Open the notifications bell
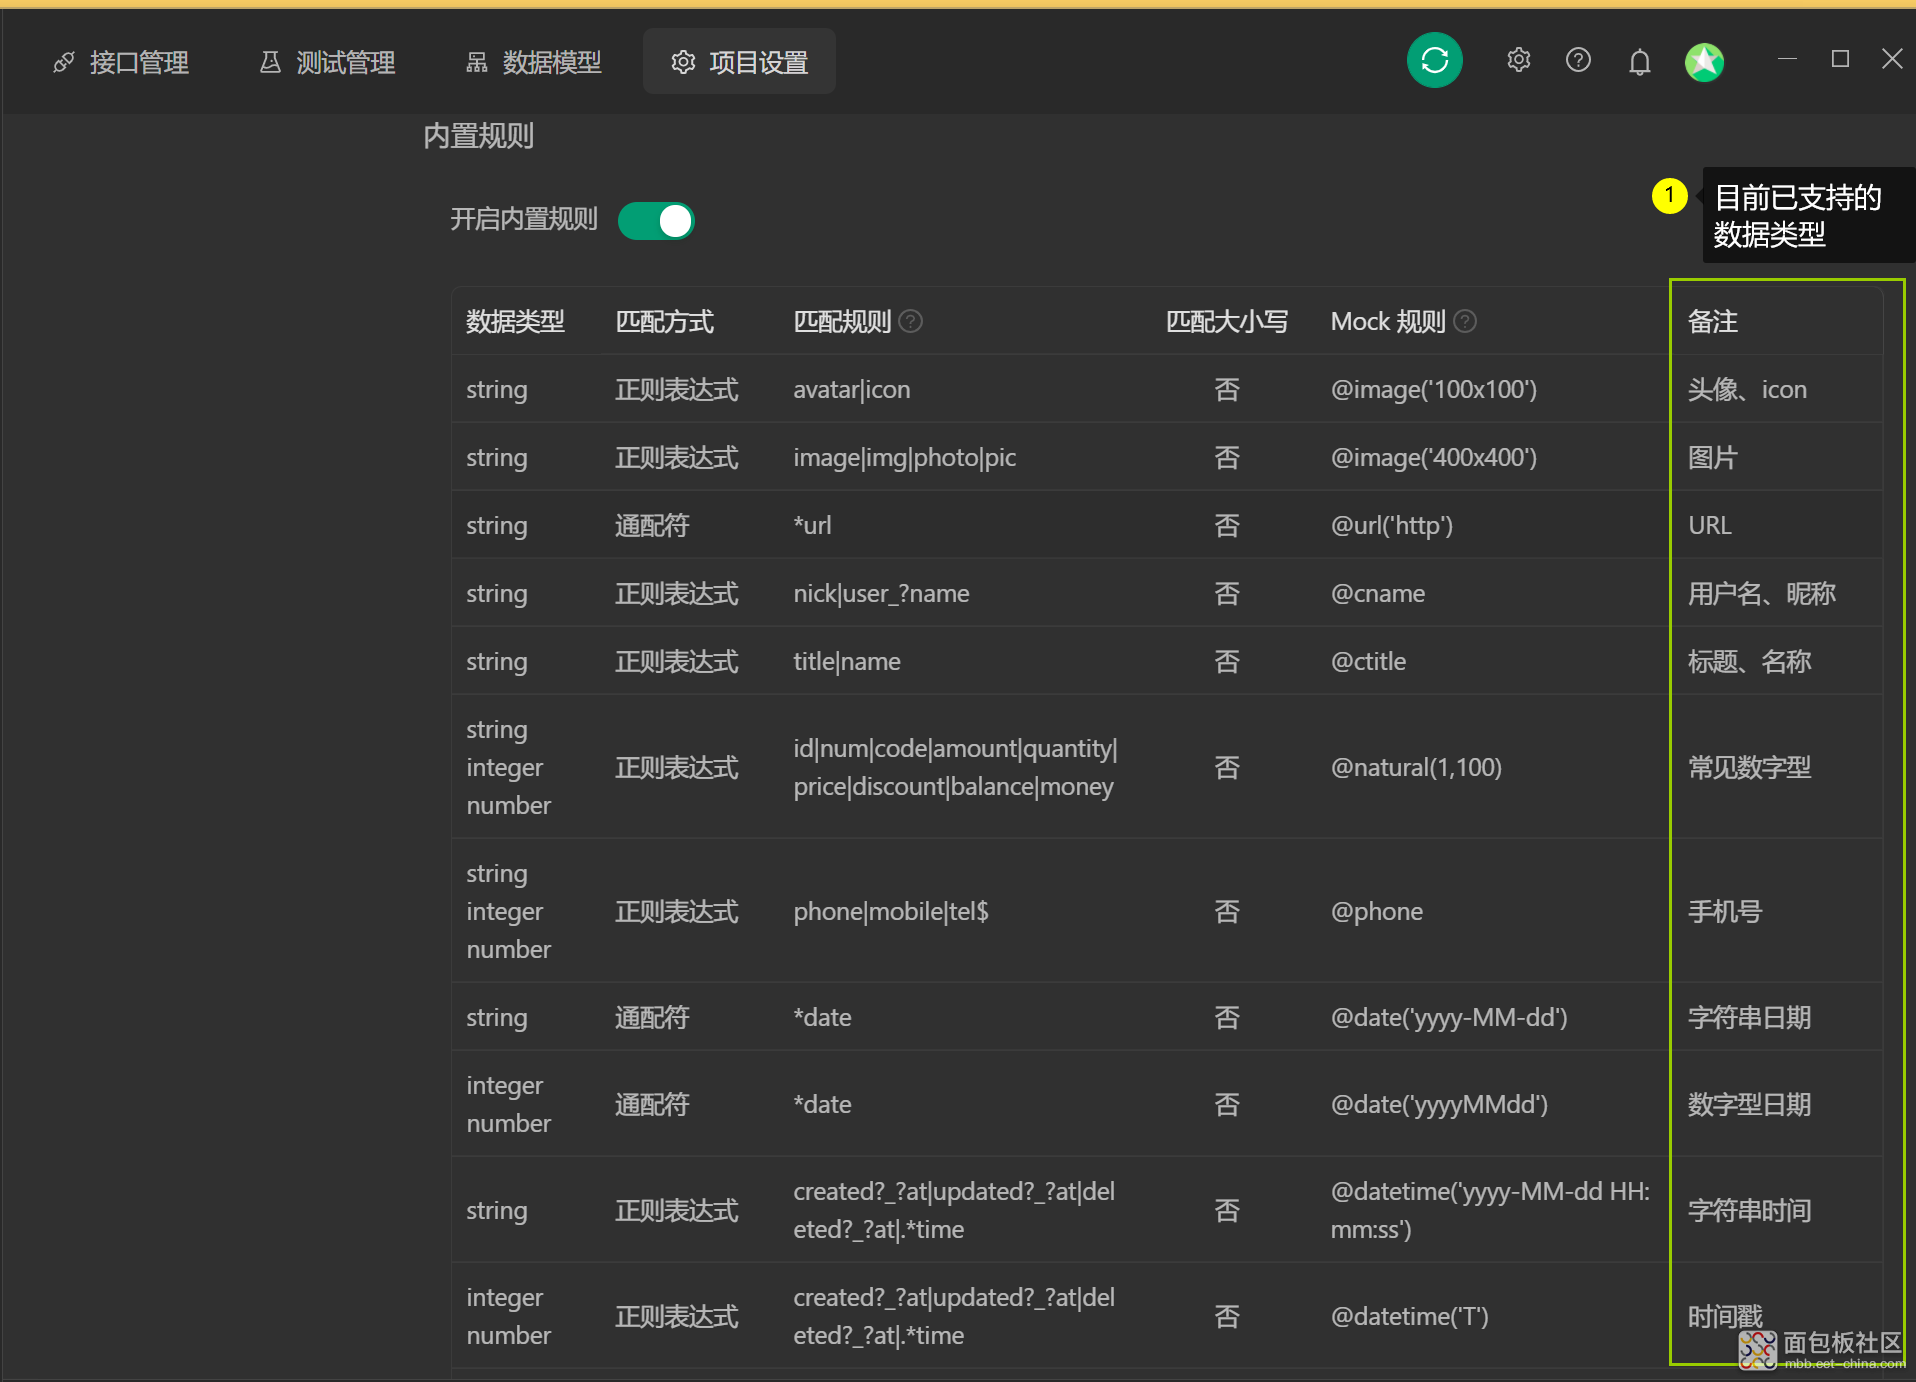Screen dimensions: 1916x1382 click(x=1639, y=62)
